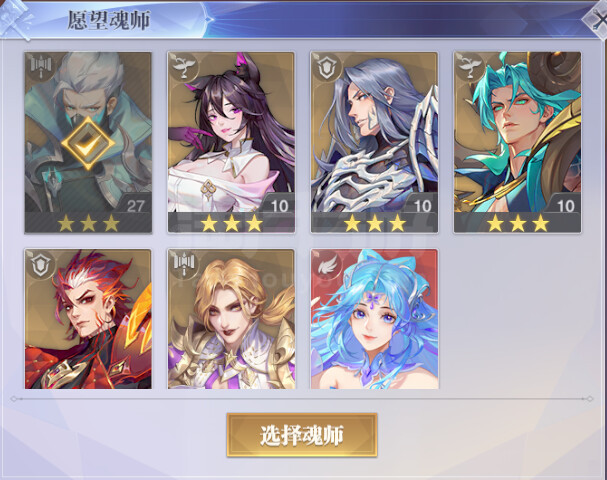Pick the blue-haired girl on red card
Image resolution: width=607 pixels, height=480 pixels.
click(x=374, y=319)
